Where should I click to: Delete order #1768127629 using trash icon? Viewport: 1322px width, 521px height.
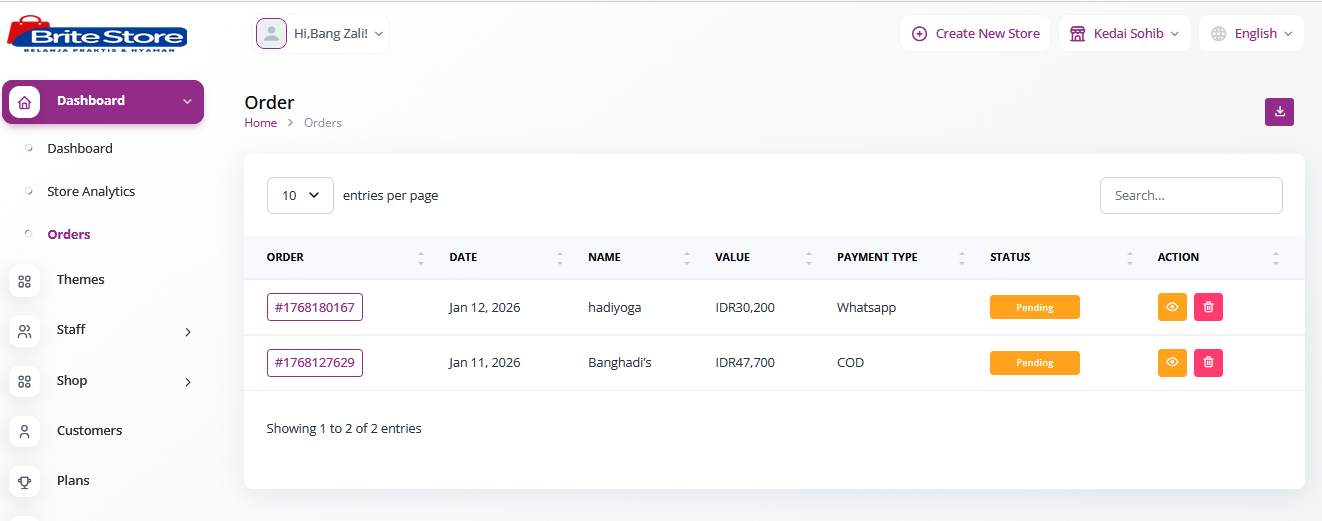point(1208,362)
